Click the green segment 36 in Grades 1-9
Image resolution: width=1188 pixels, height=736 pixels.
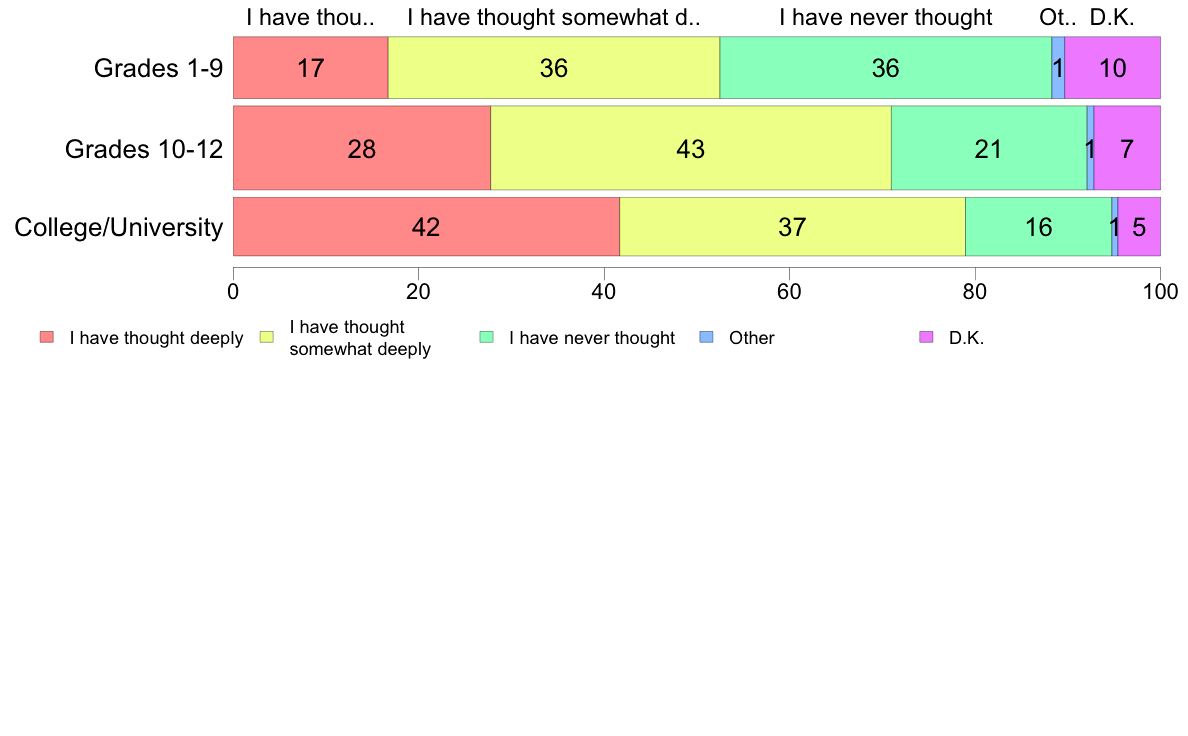click(886, 67)
